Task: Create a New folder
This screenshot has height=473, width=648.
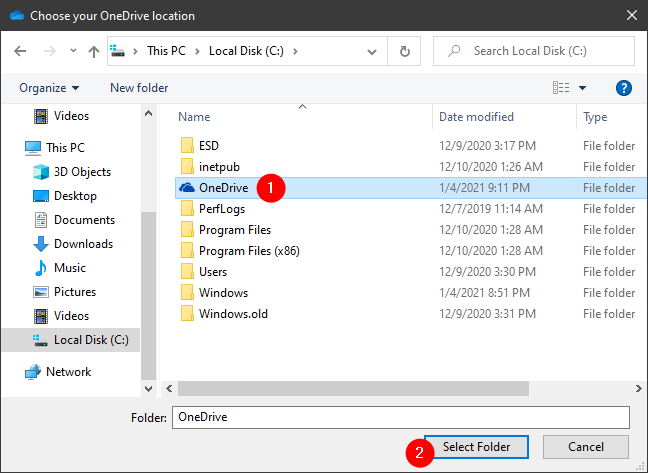Action: click(x=139, y=88)
